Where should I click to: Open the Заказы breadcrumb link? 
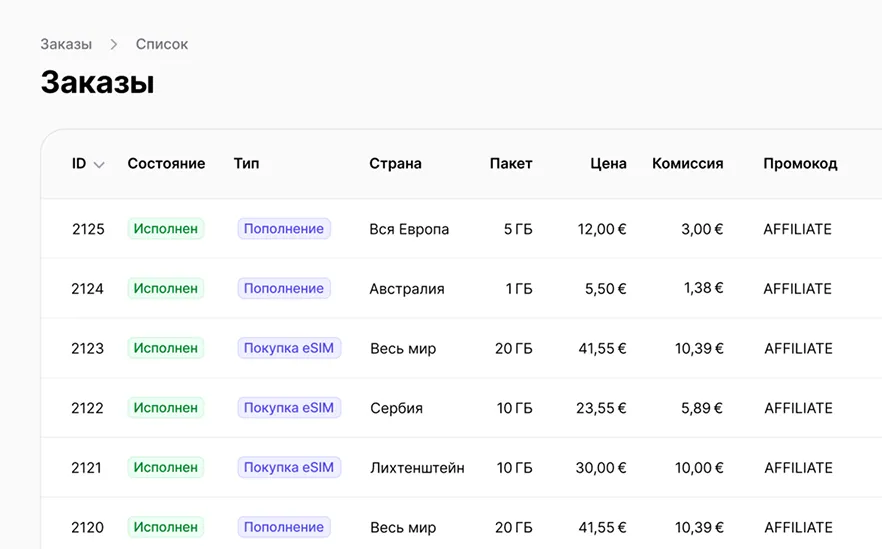point(66,44)
